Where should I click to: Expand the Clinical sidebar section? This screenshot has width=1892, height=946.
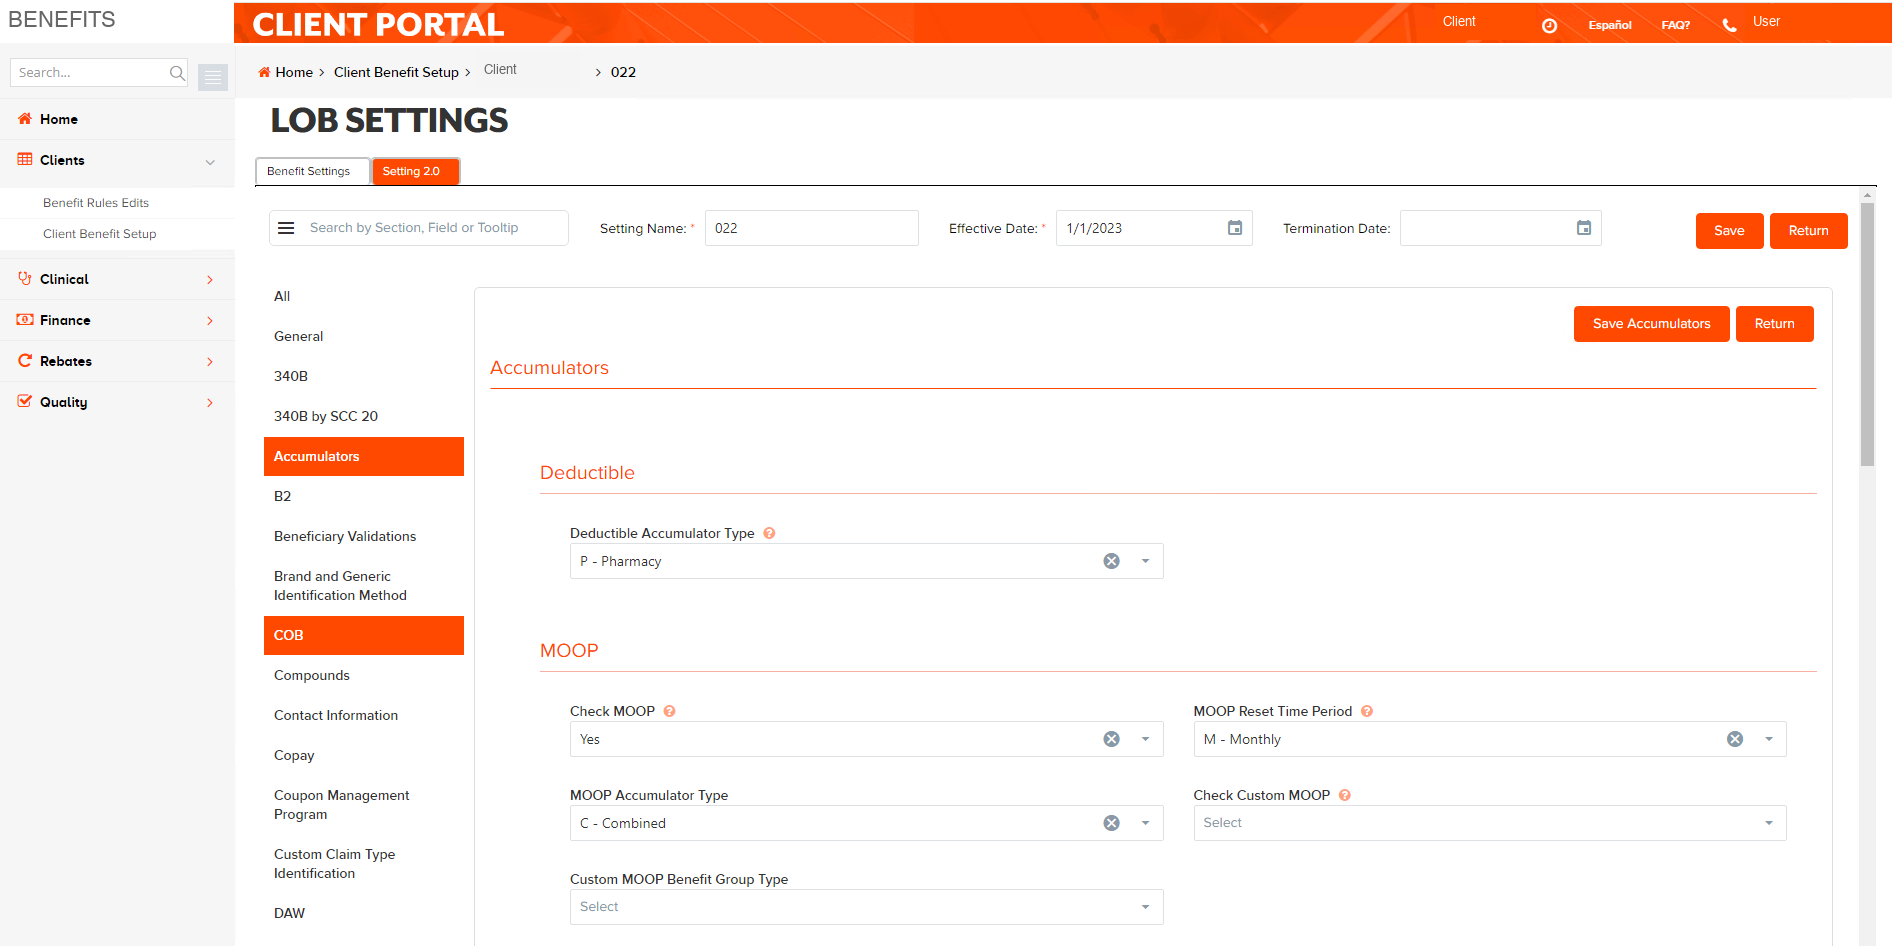pos(210,280)
